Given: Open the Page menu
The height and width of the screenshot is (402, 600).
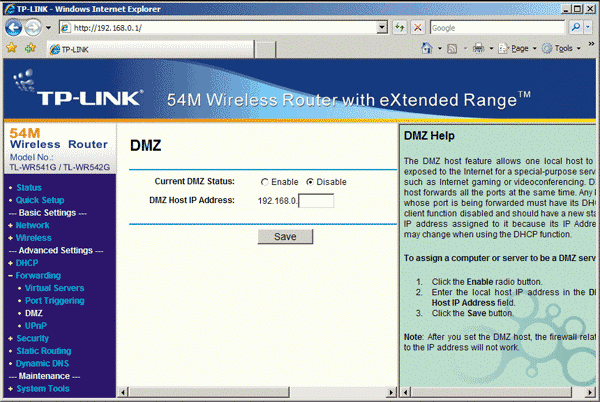Looking at the screenshot, I should pyautogui.click(x=517, y=49).
